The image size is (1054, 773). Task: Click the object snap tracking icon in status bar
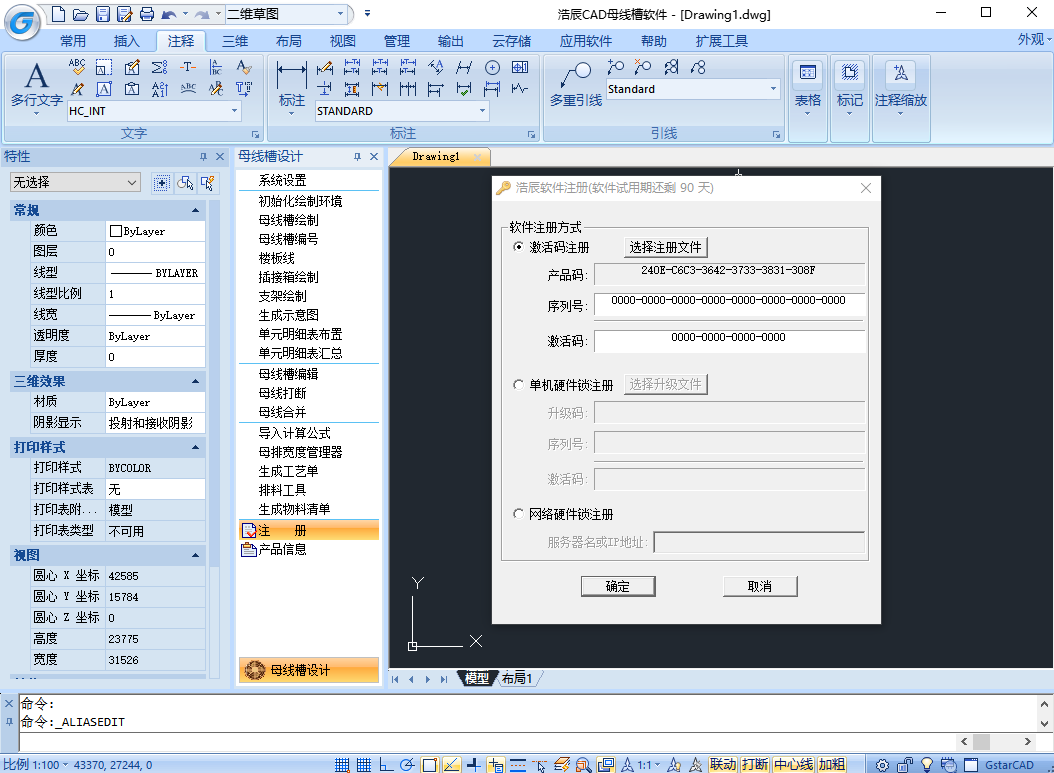point(451,764)
